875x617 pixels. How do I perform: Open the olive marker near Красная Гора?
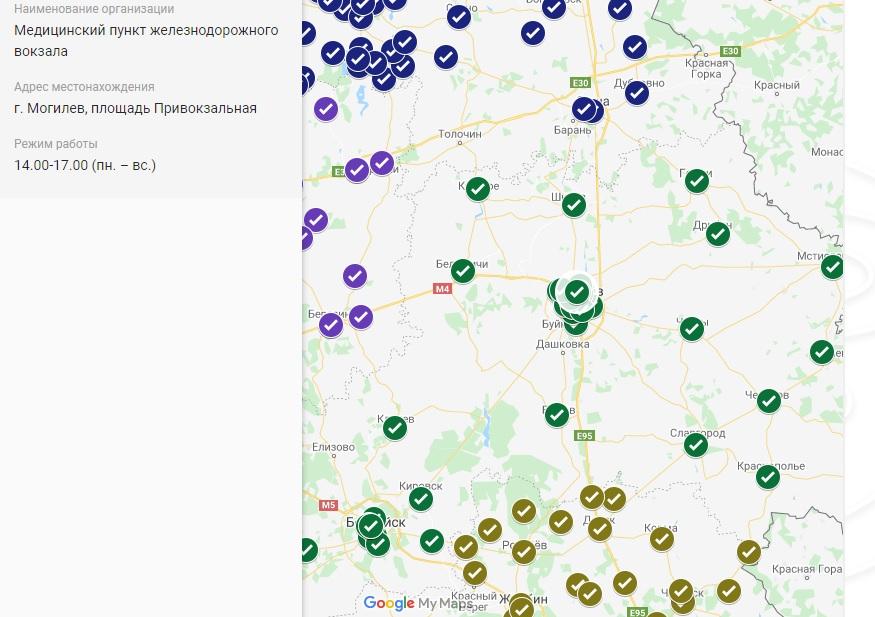(749, 551)
